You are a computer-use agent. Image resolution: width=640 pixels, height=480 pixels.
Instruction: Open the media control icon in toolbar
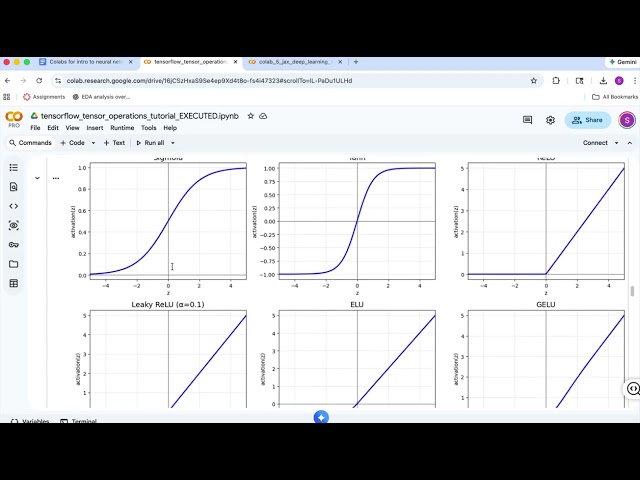pos(580,81)
